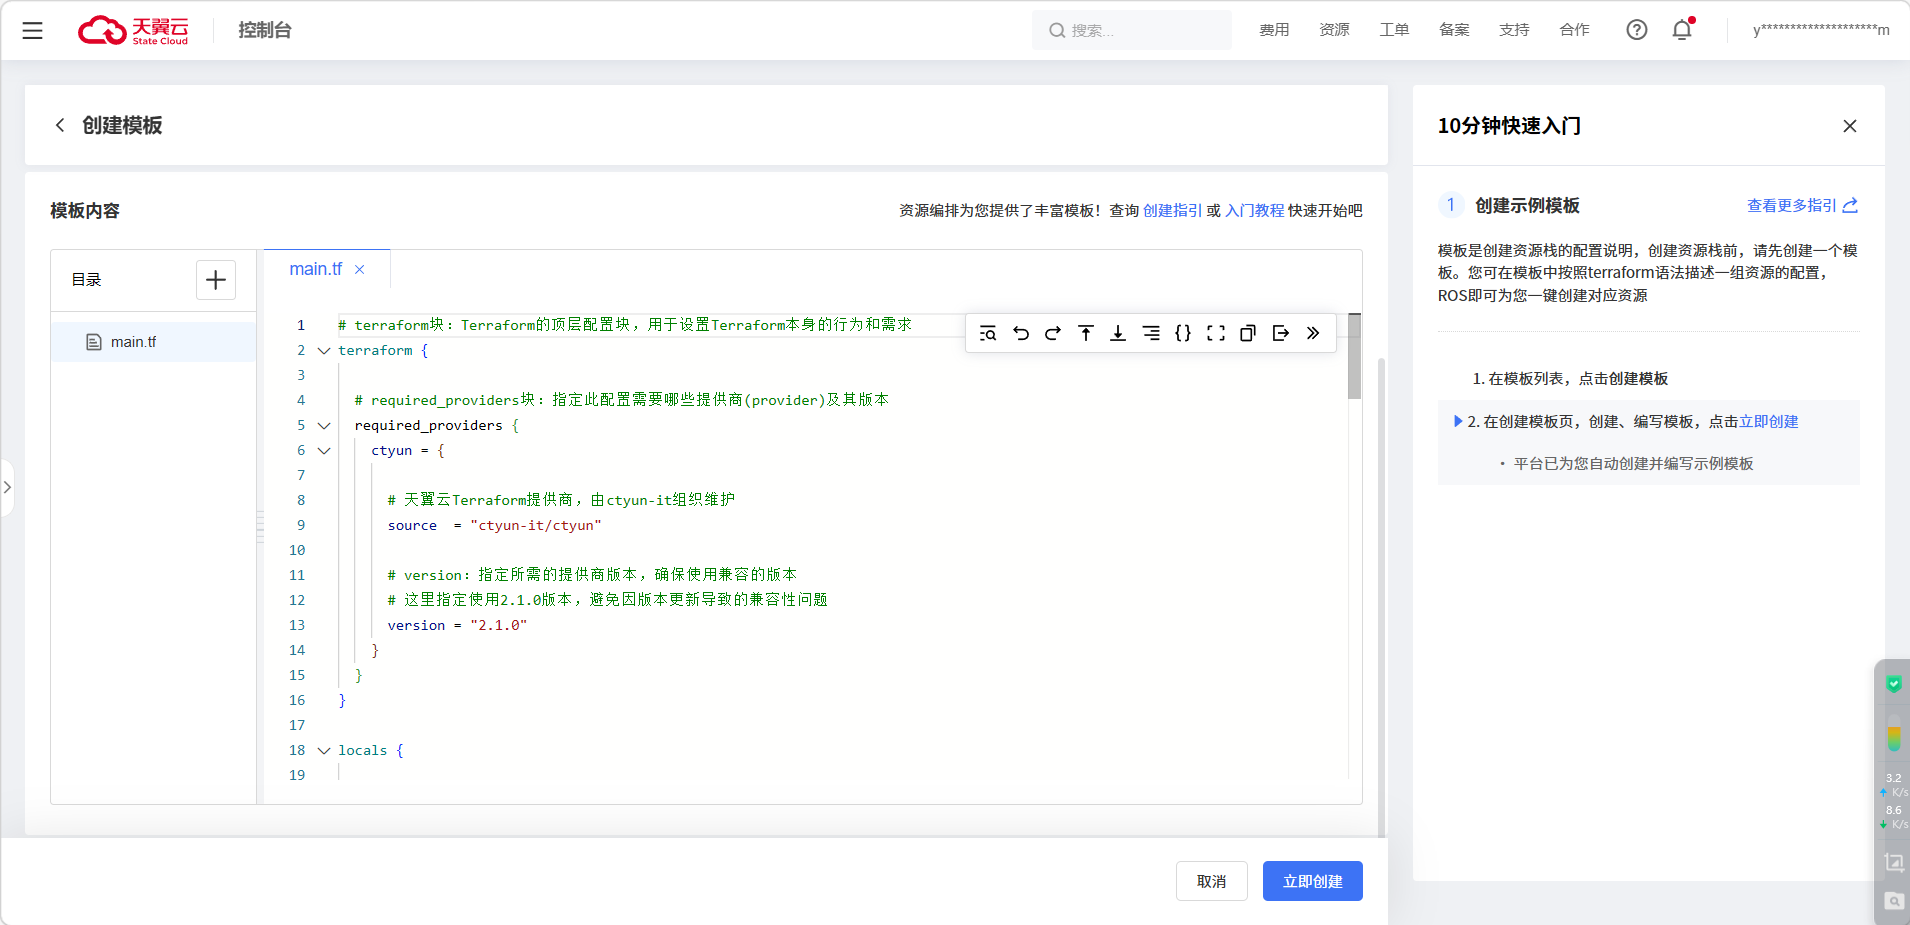Open the 入门教程 link
The image size is (1910, 925).
[1254, 211]
